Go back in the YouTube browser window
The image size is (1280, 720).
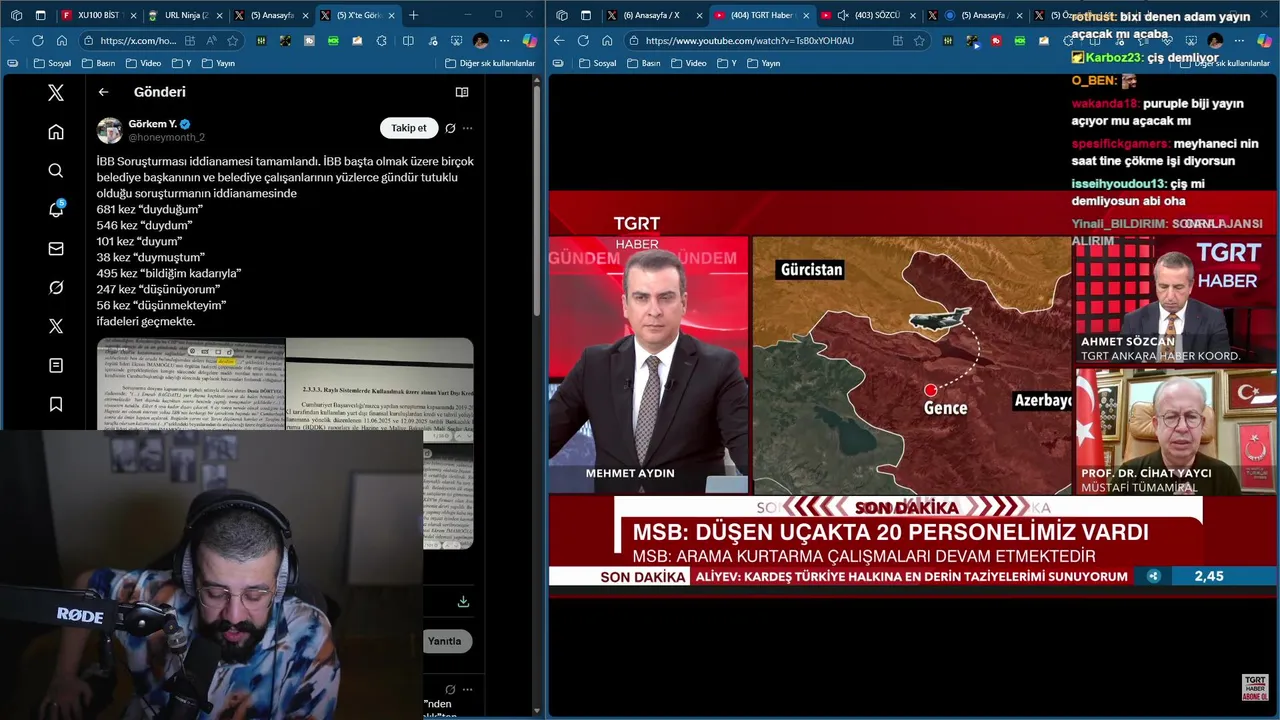559,41
